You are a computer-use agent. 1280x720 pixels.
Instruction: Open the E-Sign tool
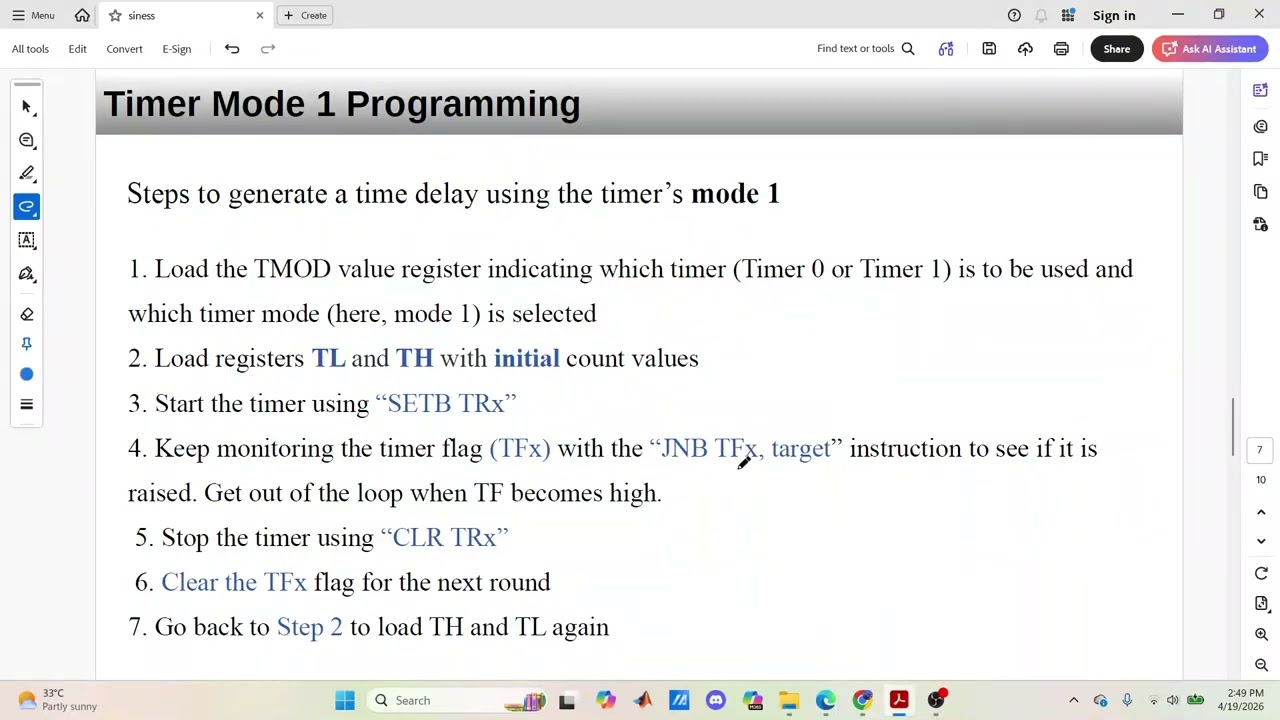(x=176, y=48)
